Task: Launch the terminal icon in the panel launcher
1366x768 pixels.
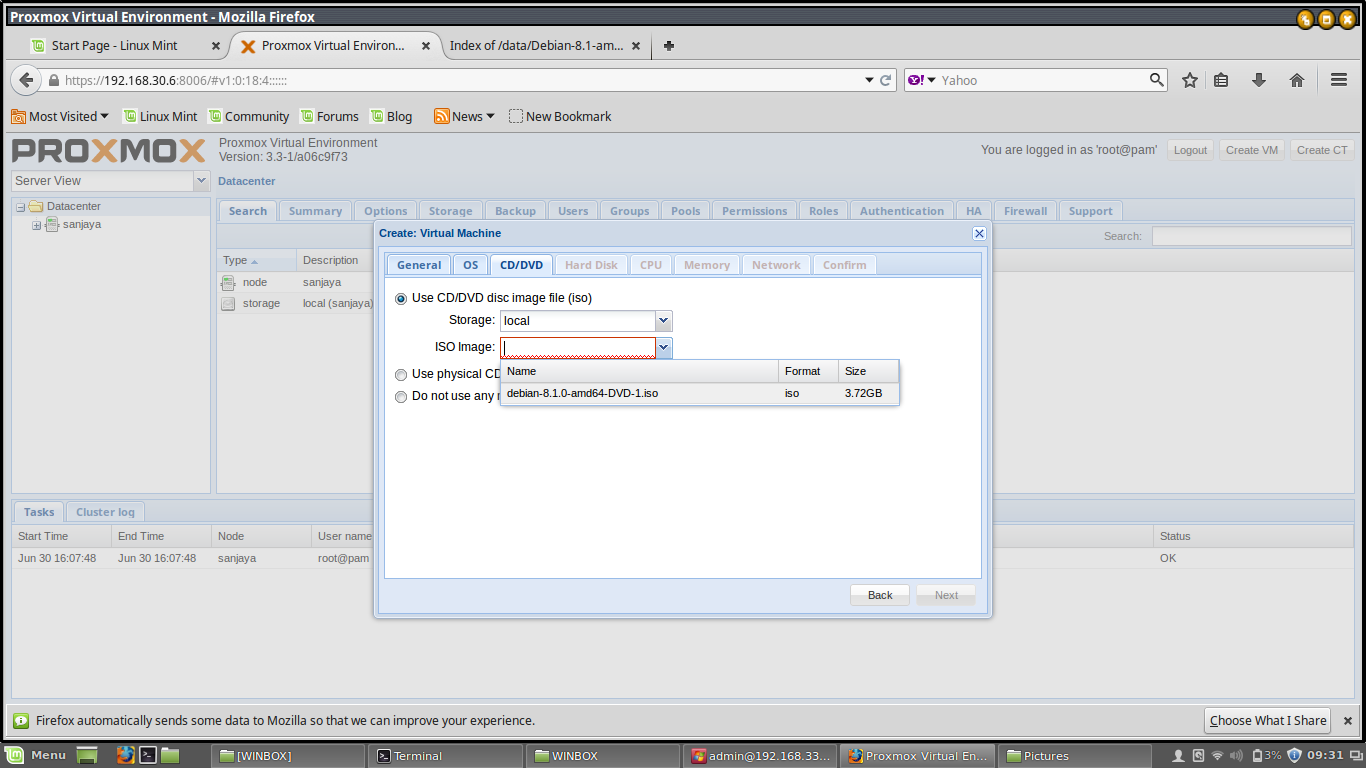Action: point(147,756)
